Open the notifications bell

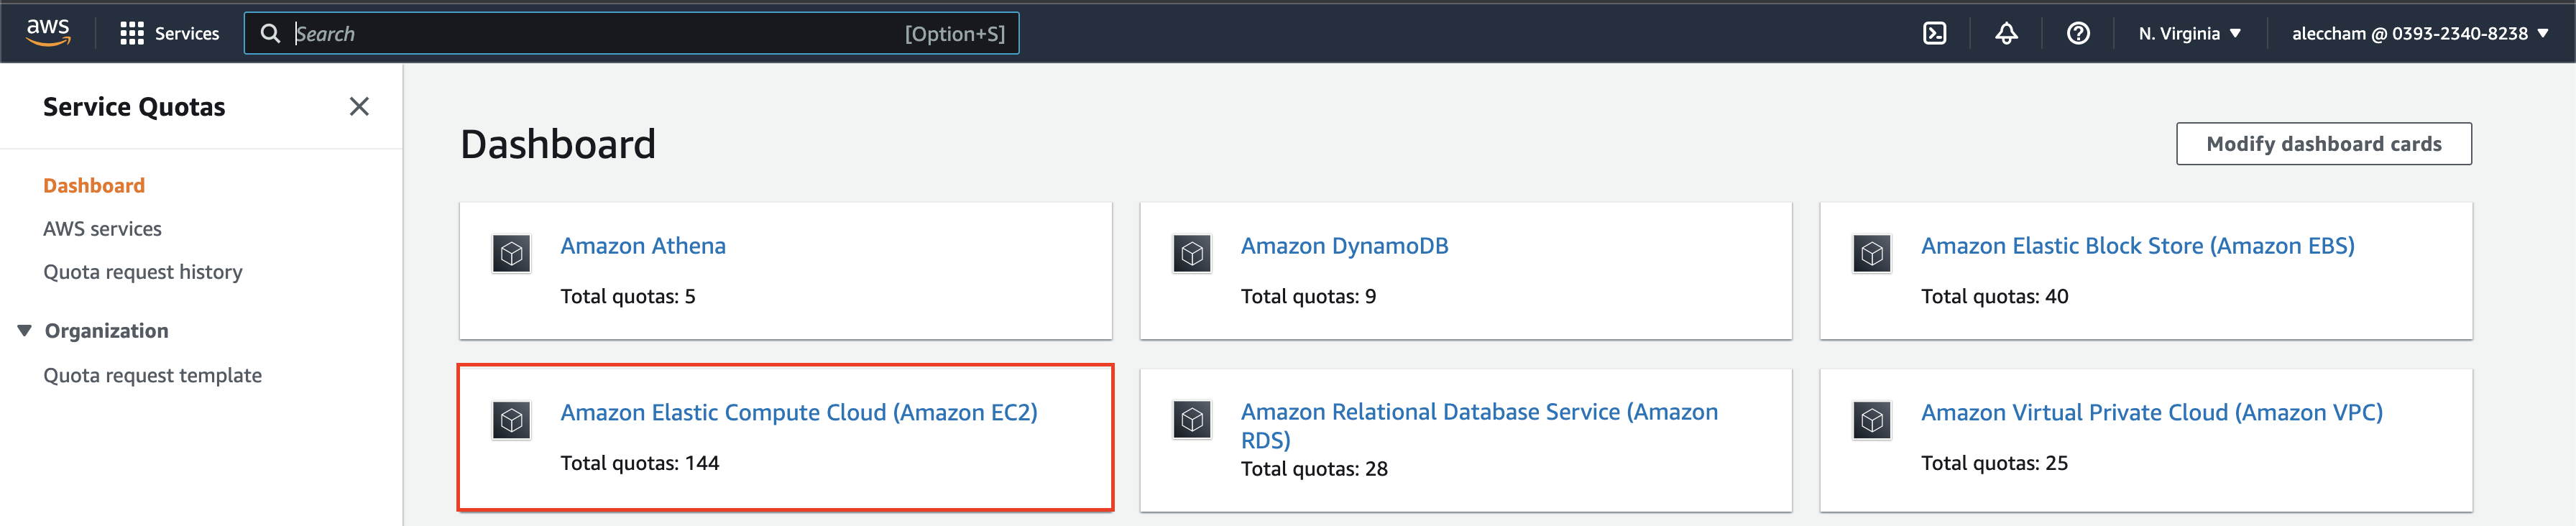point(2006,34)
